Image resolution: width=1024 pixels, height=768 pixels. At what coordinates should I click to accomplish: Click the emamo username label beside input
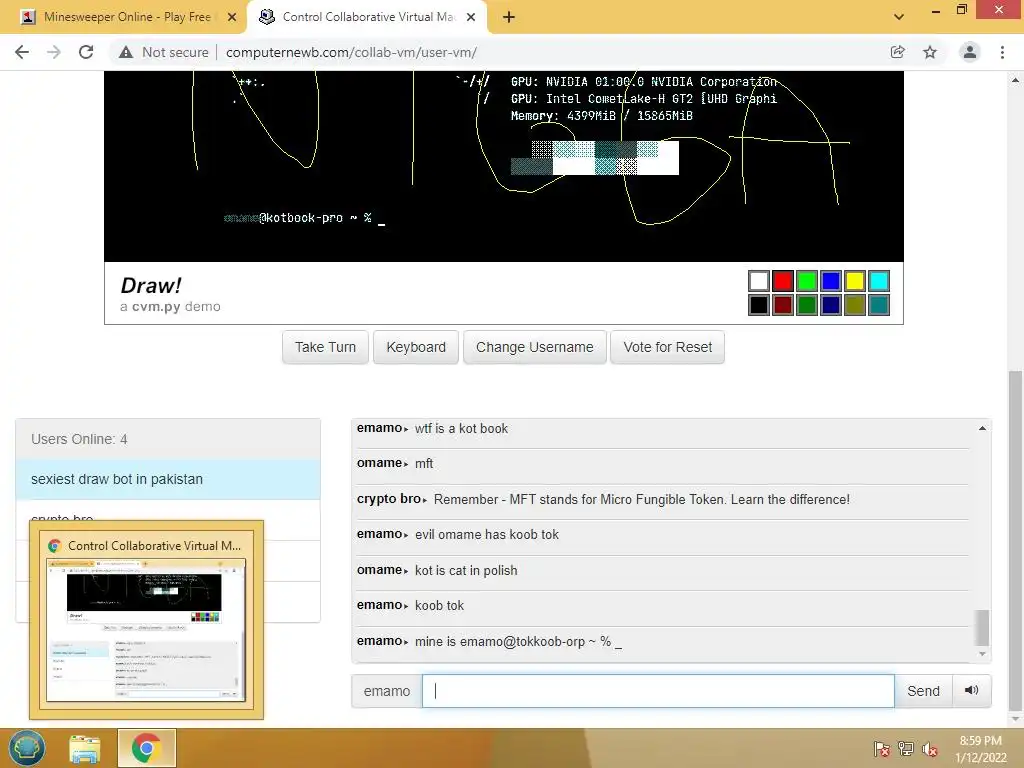(387, 691)
